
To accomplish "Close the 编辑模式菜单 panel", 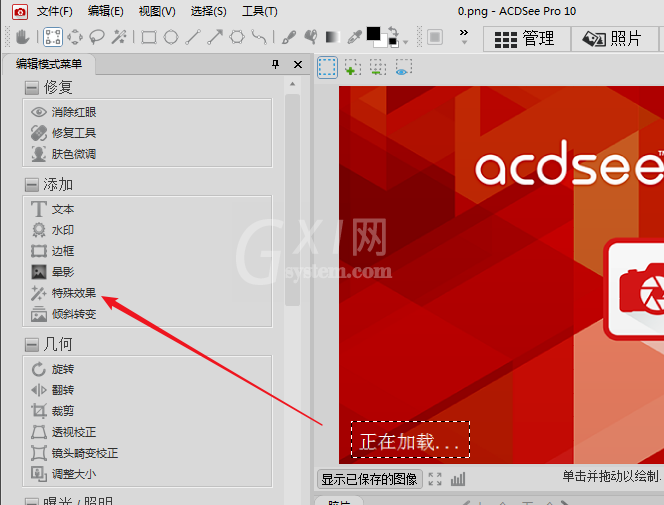I will tap(298, 64).
